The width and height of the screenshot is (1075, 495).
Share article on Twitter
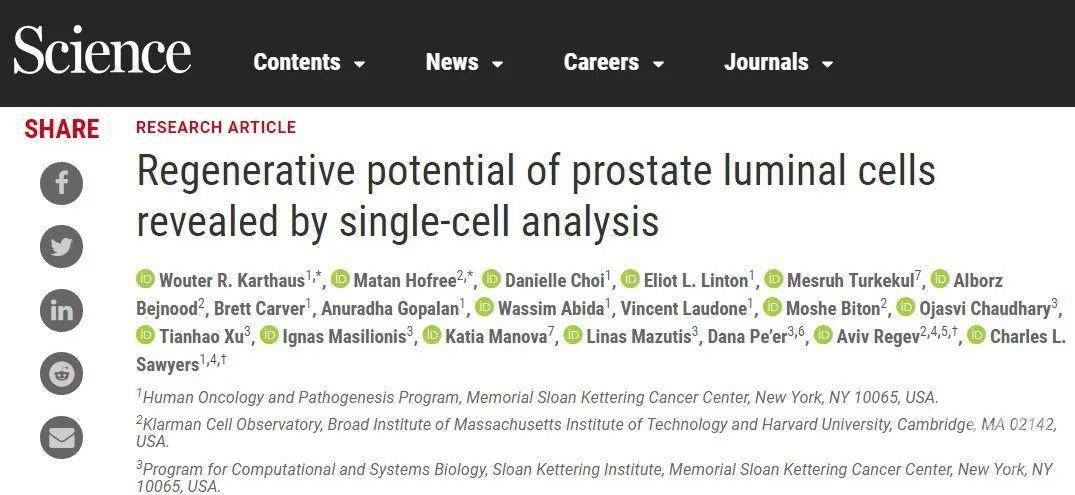[61, 247]
